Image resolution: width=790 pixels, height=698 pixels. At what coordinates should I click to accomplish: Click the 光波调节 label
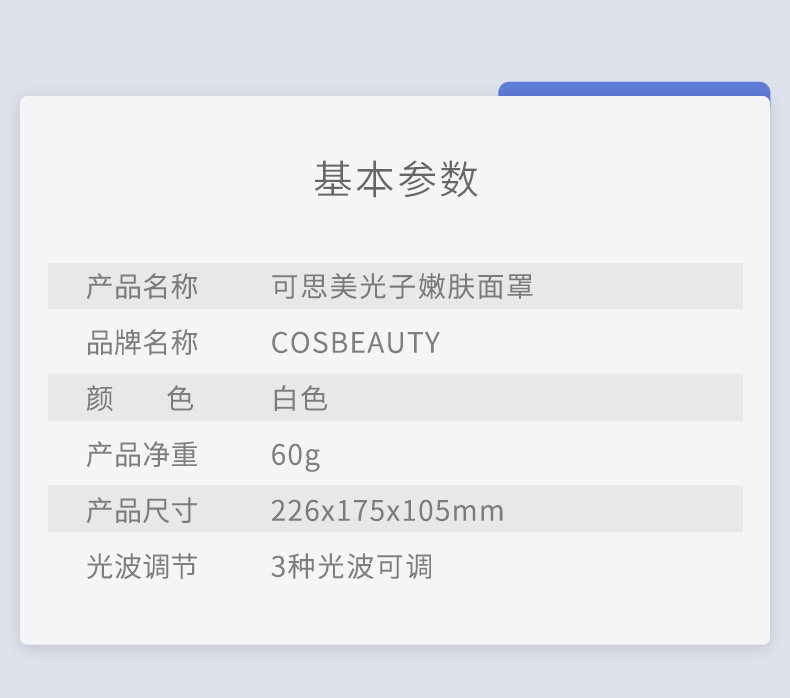[x=142, y=567]
